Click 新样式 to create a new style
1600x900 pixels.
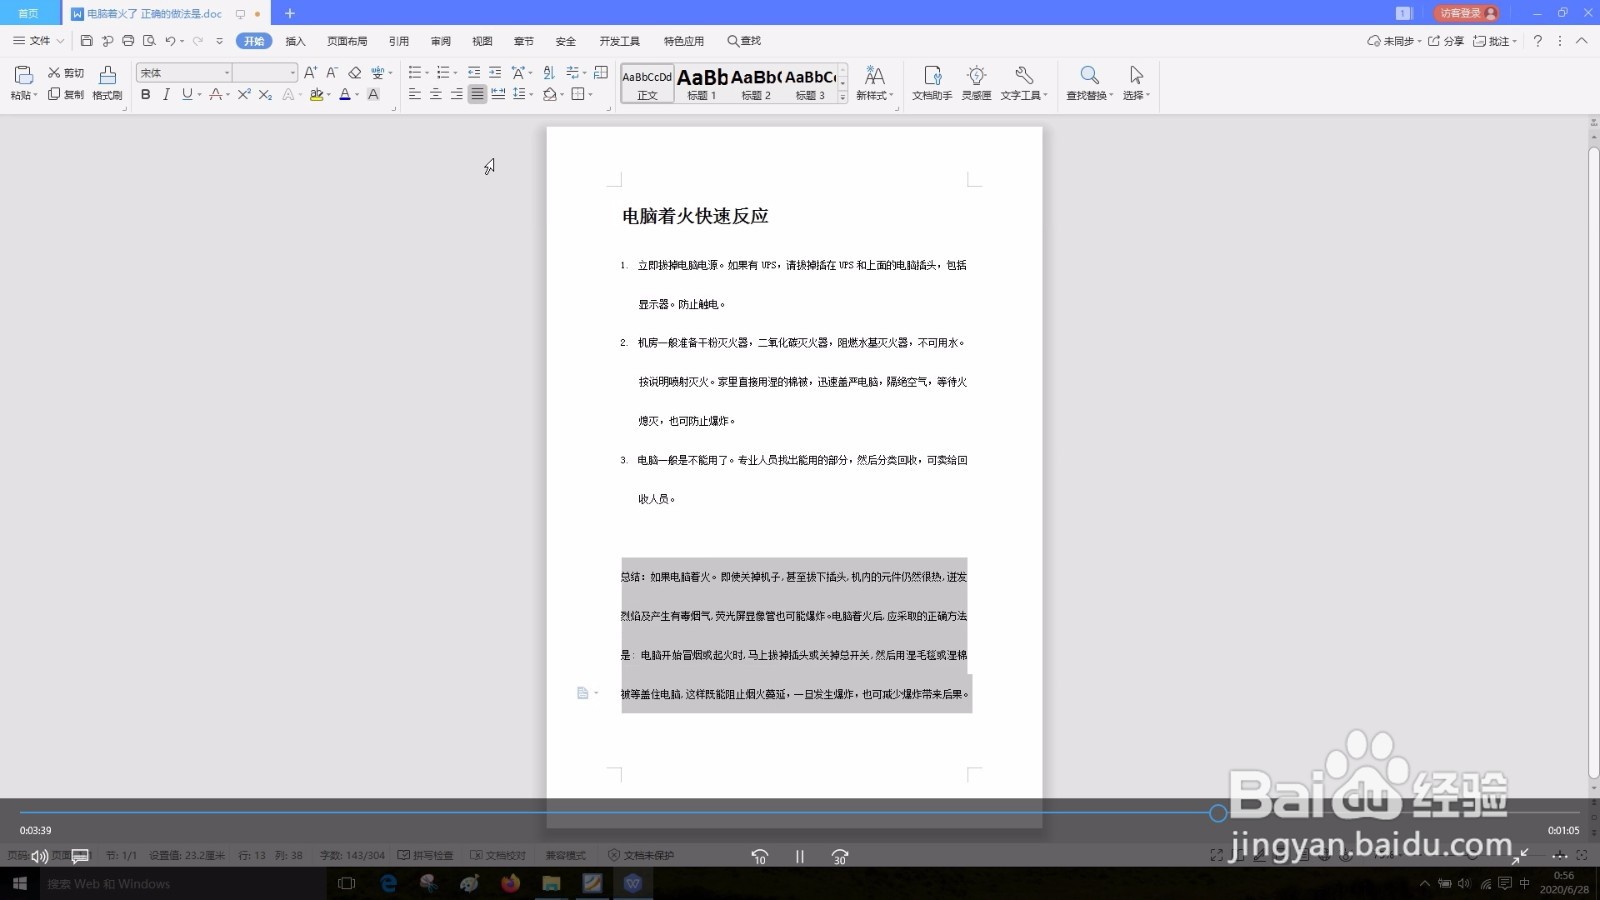click(875, 82)
